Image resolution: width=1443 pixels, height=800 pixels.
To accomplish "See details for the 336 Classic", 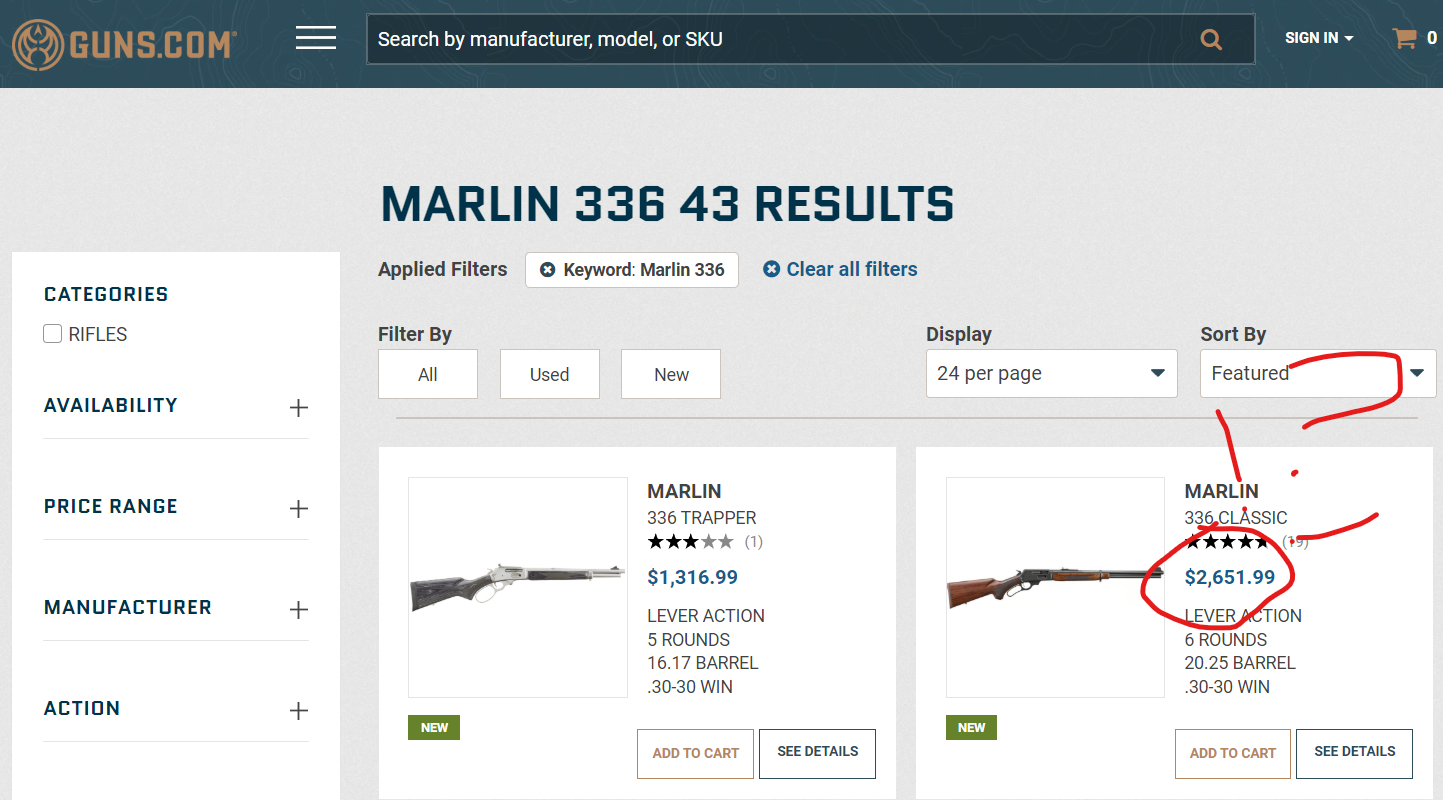I will click(x=1354, y=753).
